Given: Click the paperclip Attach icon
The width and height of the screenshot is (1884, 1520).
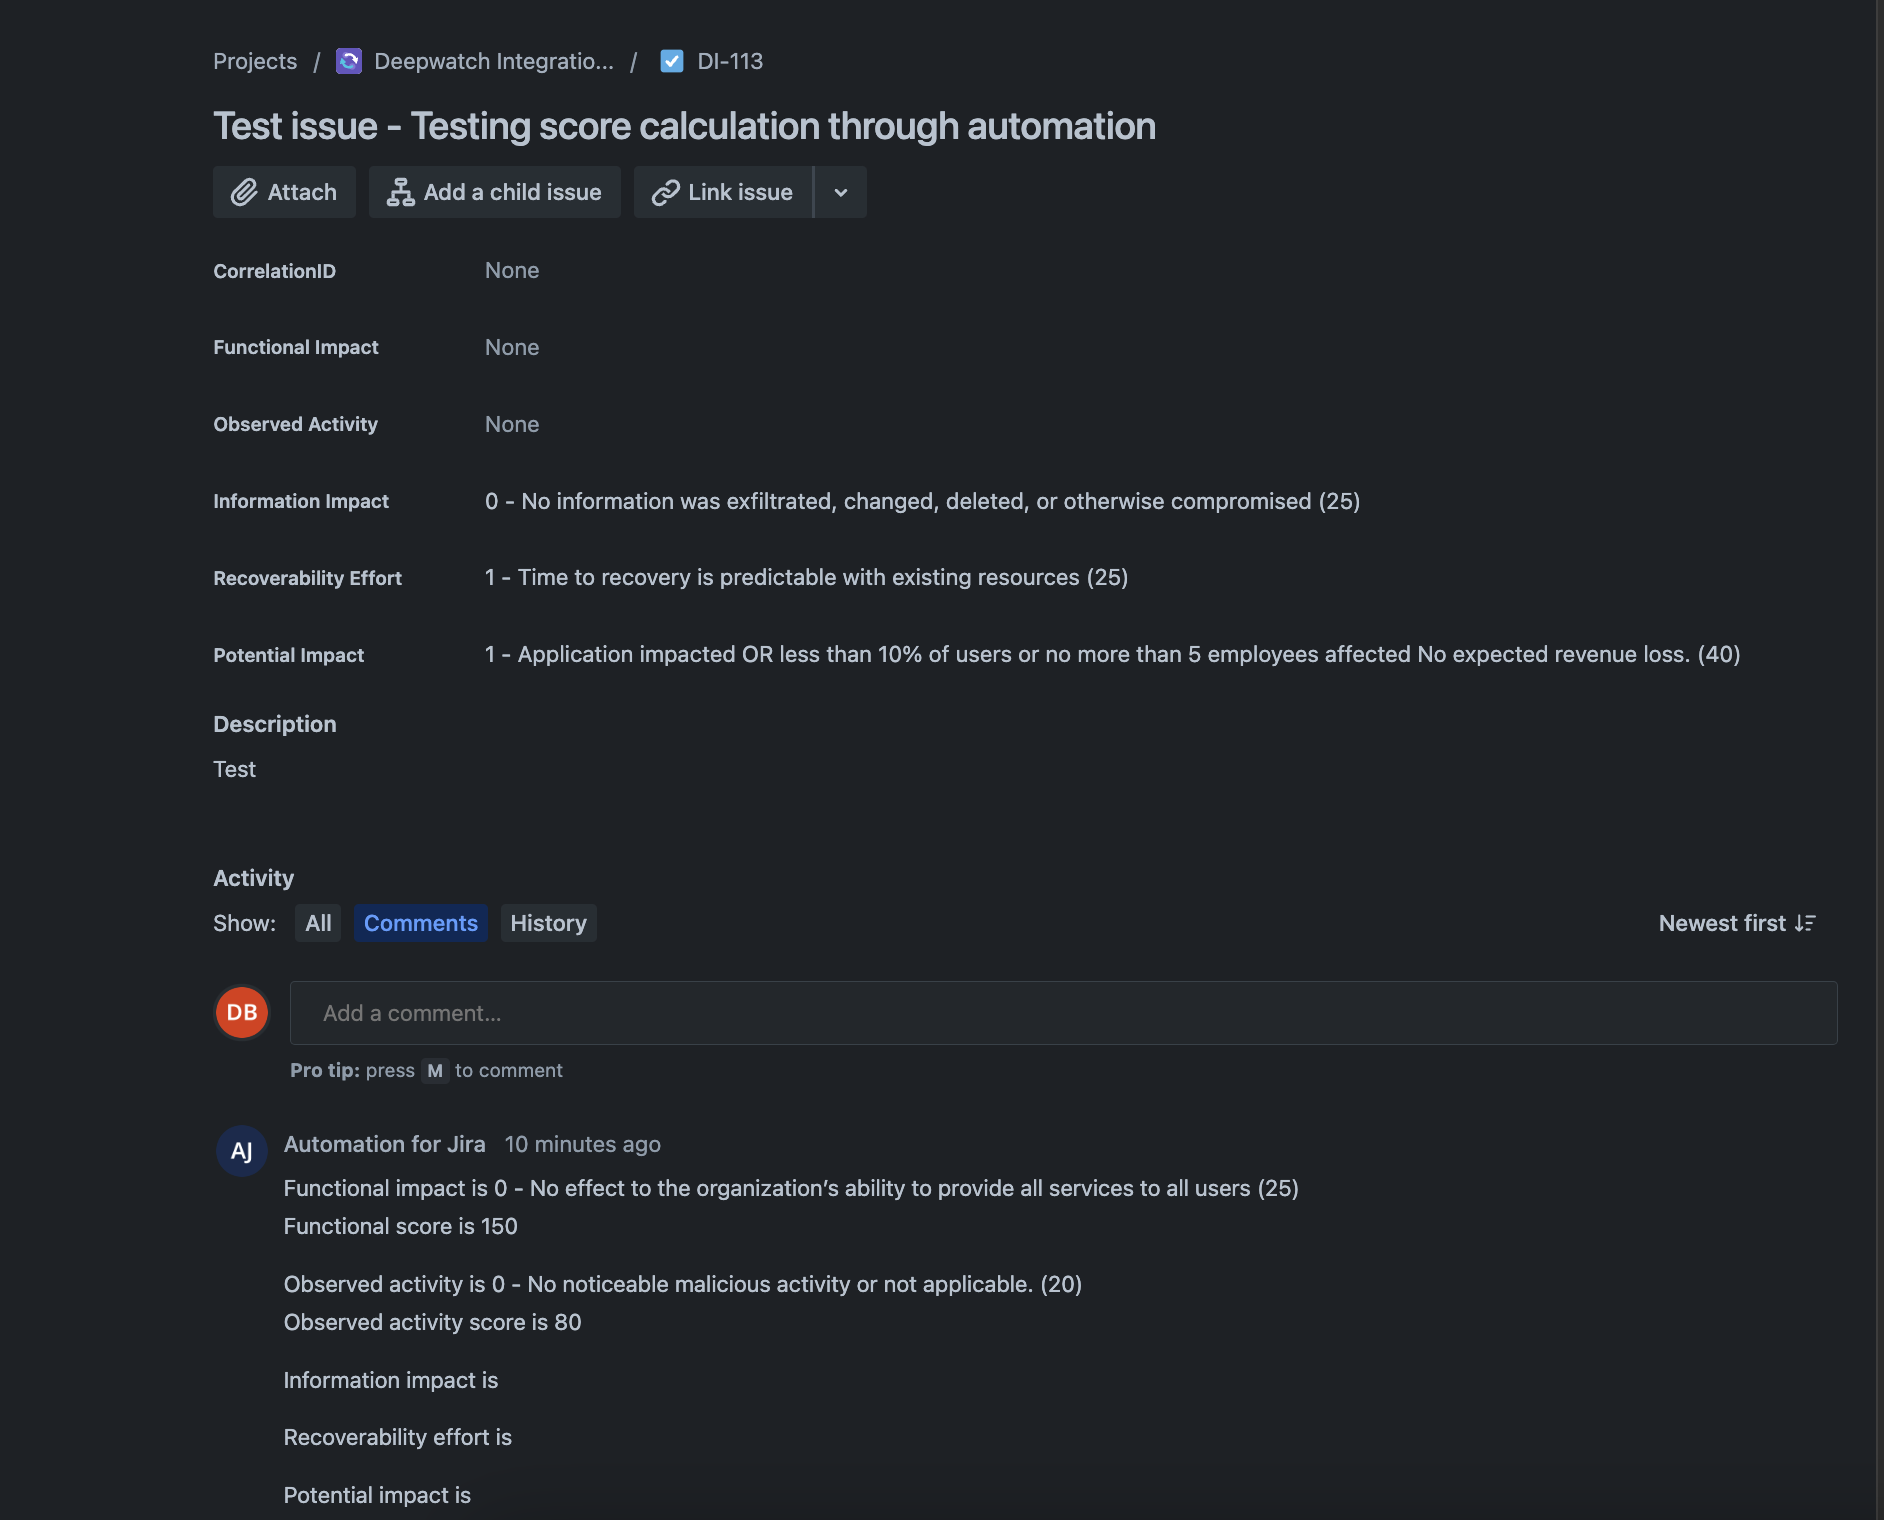Looking at the screenshot, I should 244,192.
